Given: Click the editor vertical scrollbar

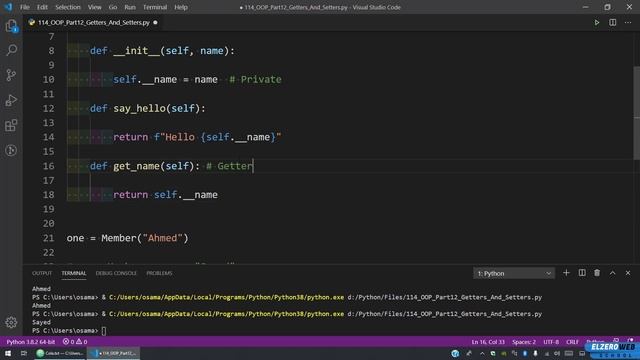Looking at the screenshot, I should [636, 112].
